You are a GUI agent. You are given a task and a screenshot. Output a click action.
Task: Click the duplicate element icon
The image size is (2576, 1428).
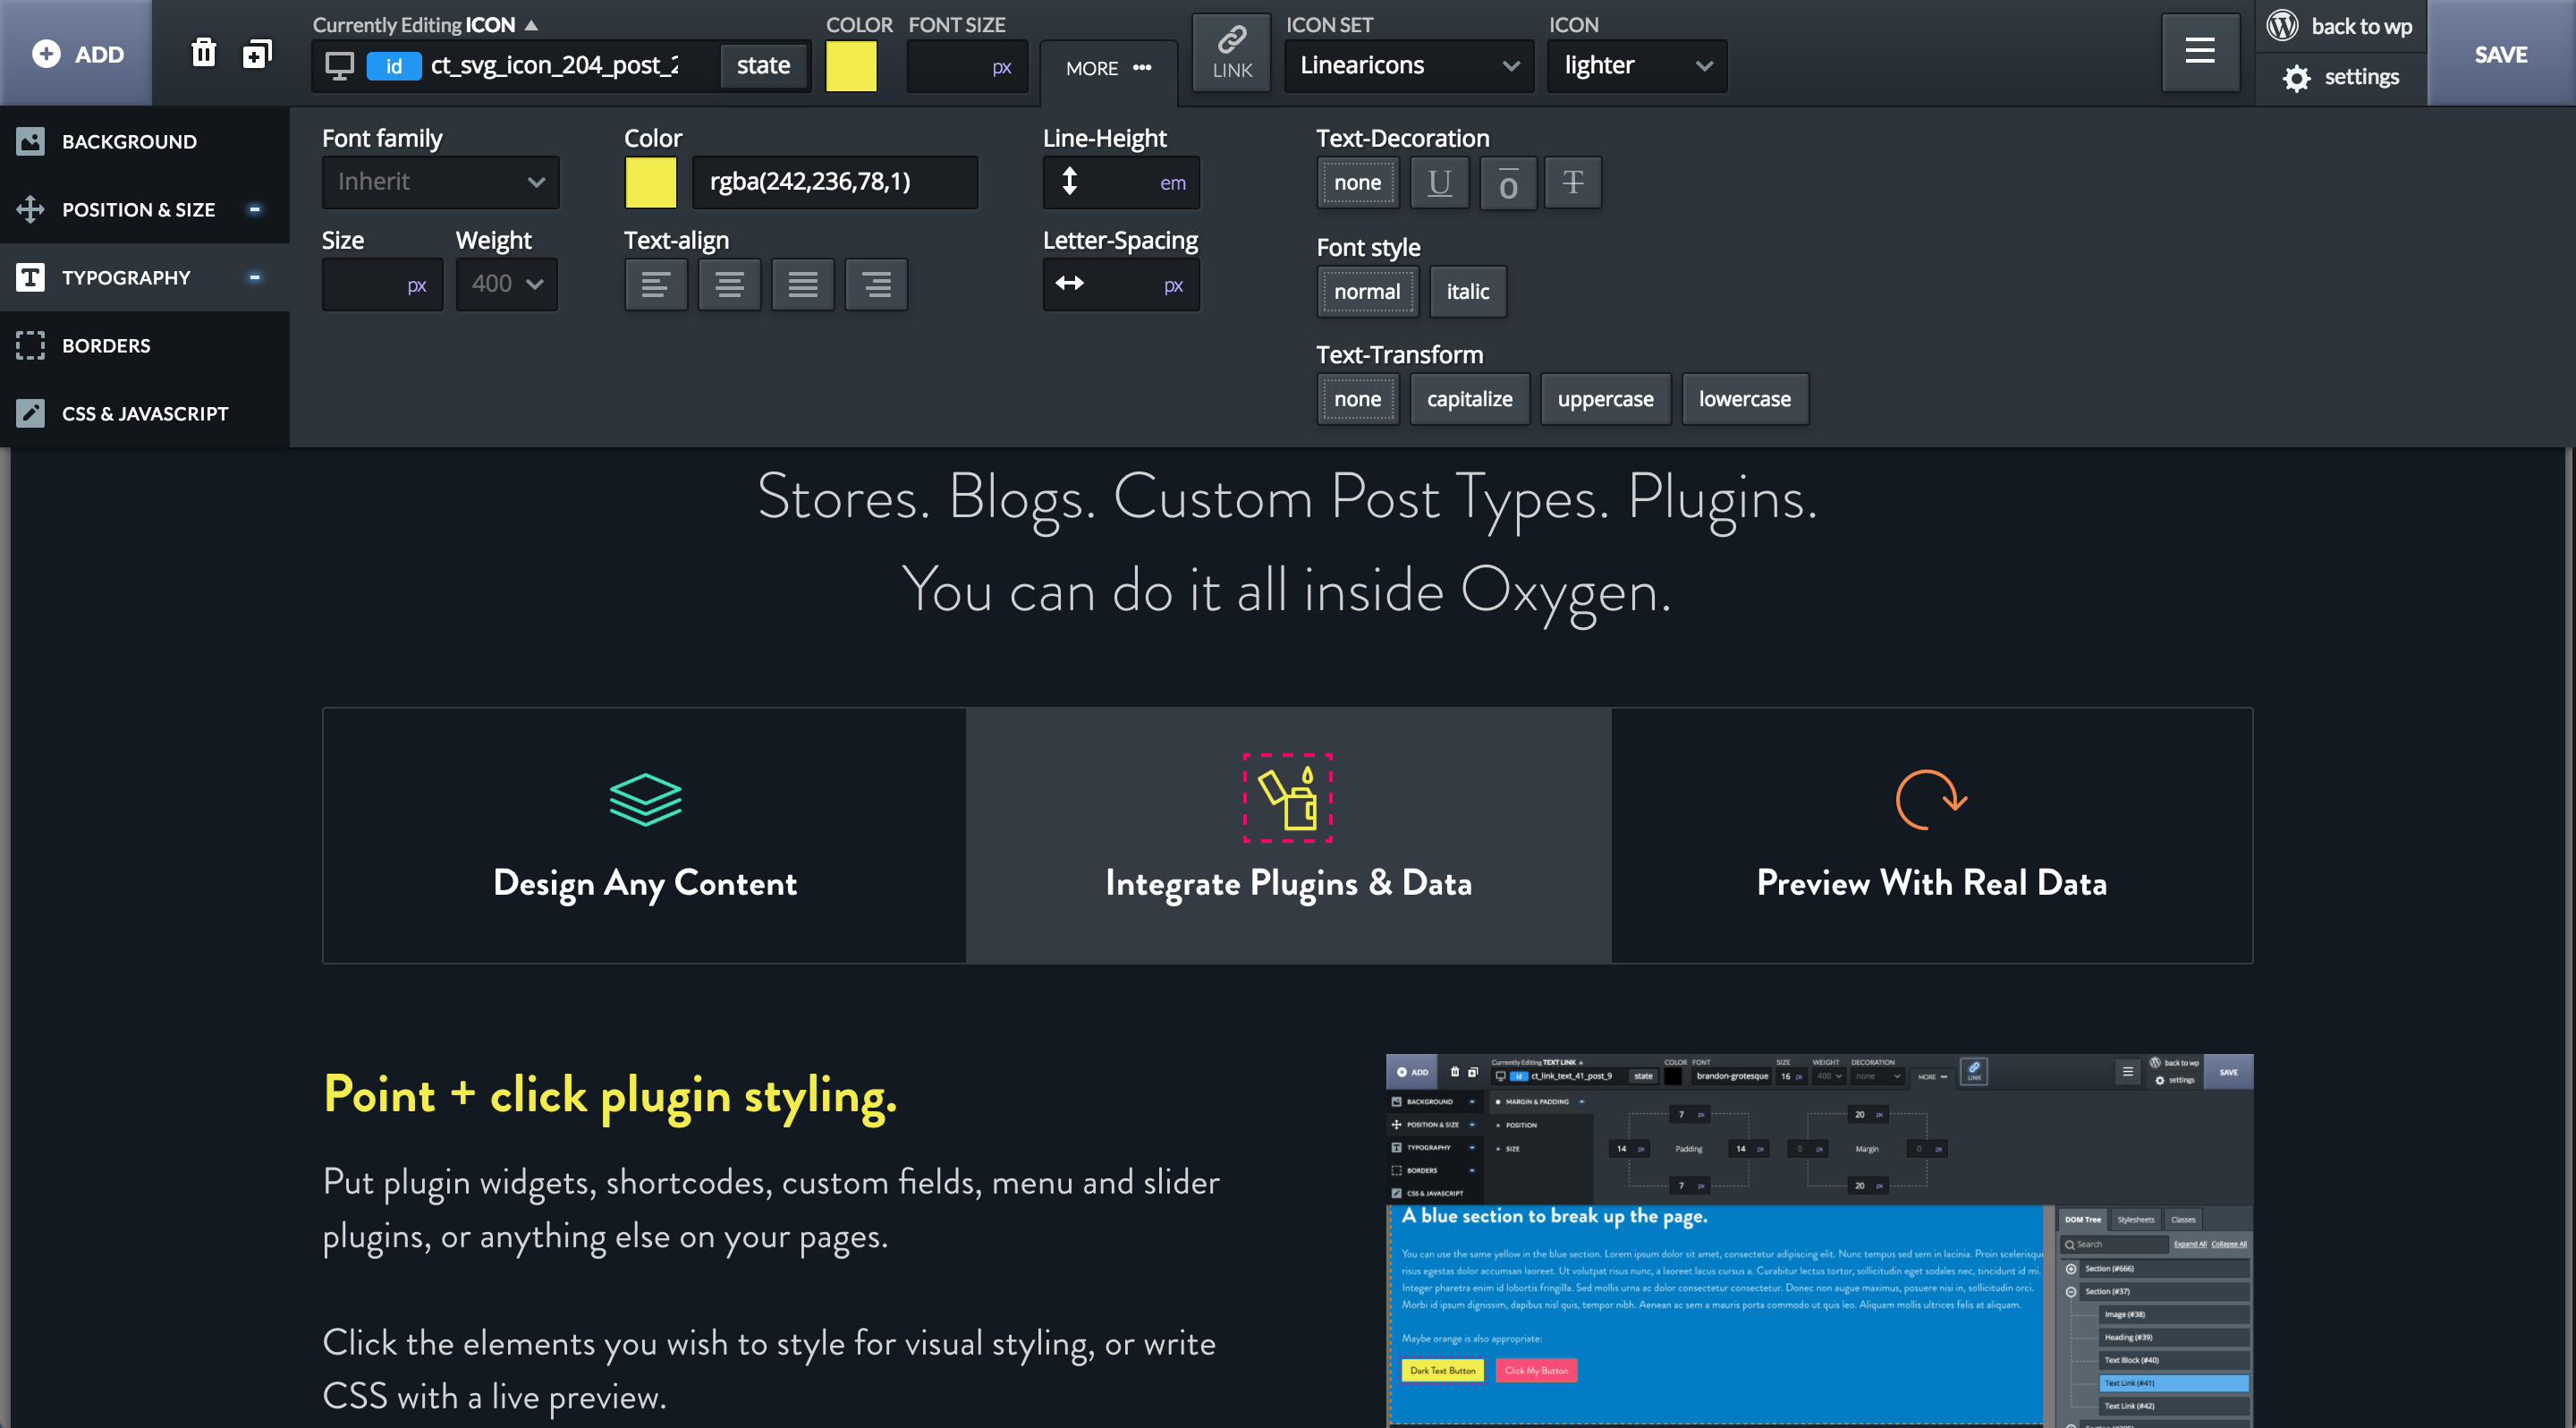click(257, 53)
